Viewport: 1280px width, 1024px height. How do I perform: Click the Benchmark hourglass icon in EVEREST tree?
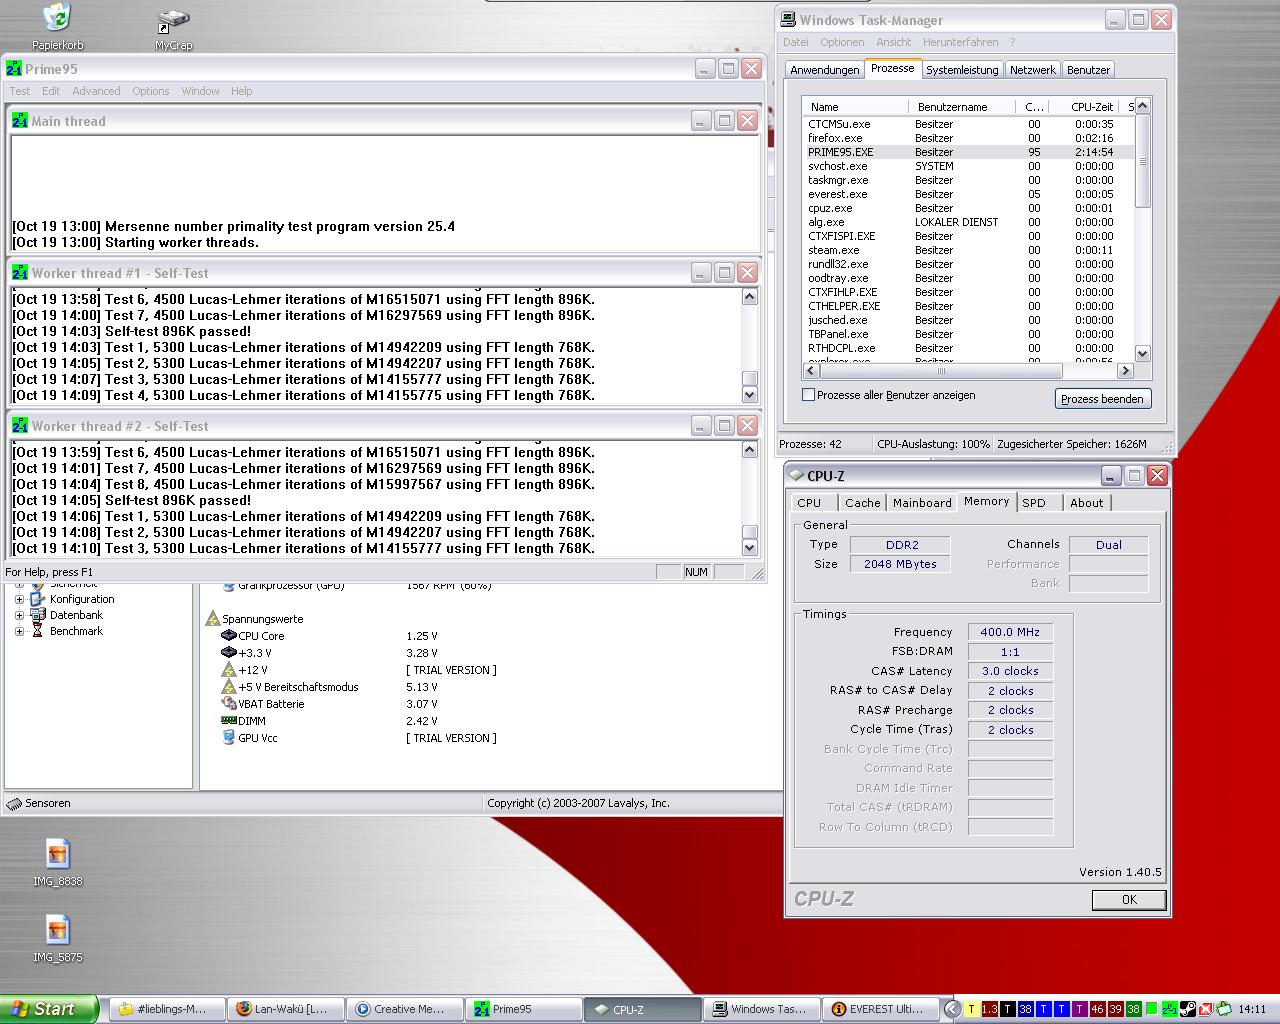38,631
